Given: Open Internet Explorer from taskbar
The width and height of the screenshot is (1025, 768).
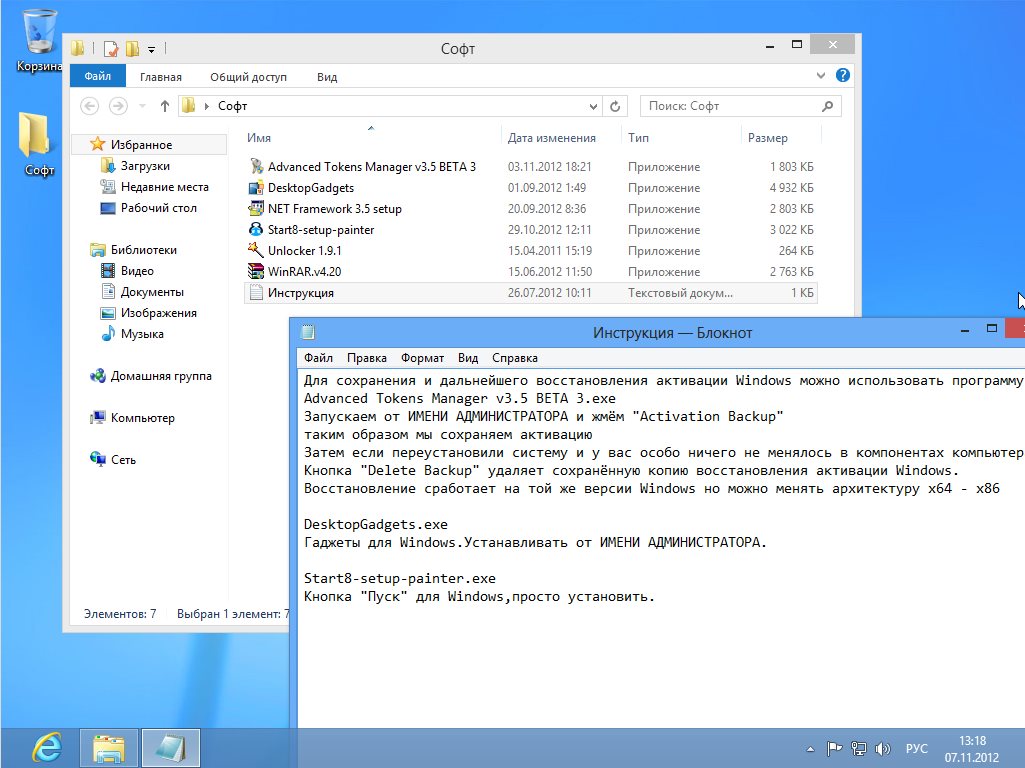Looking at the screenshot, I should (47, 748).
